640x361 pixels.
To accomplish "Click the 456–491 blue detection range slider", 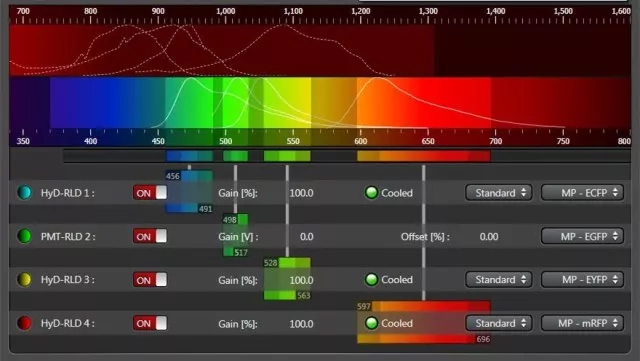I will coord(189,192).
